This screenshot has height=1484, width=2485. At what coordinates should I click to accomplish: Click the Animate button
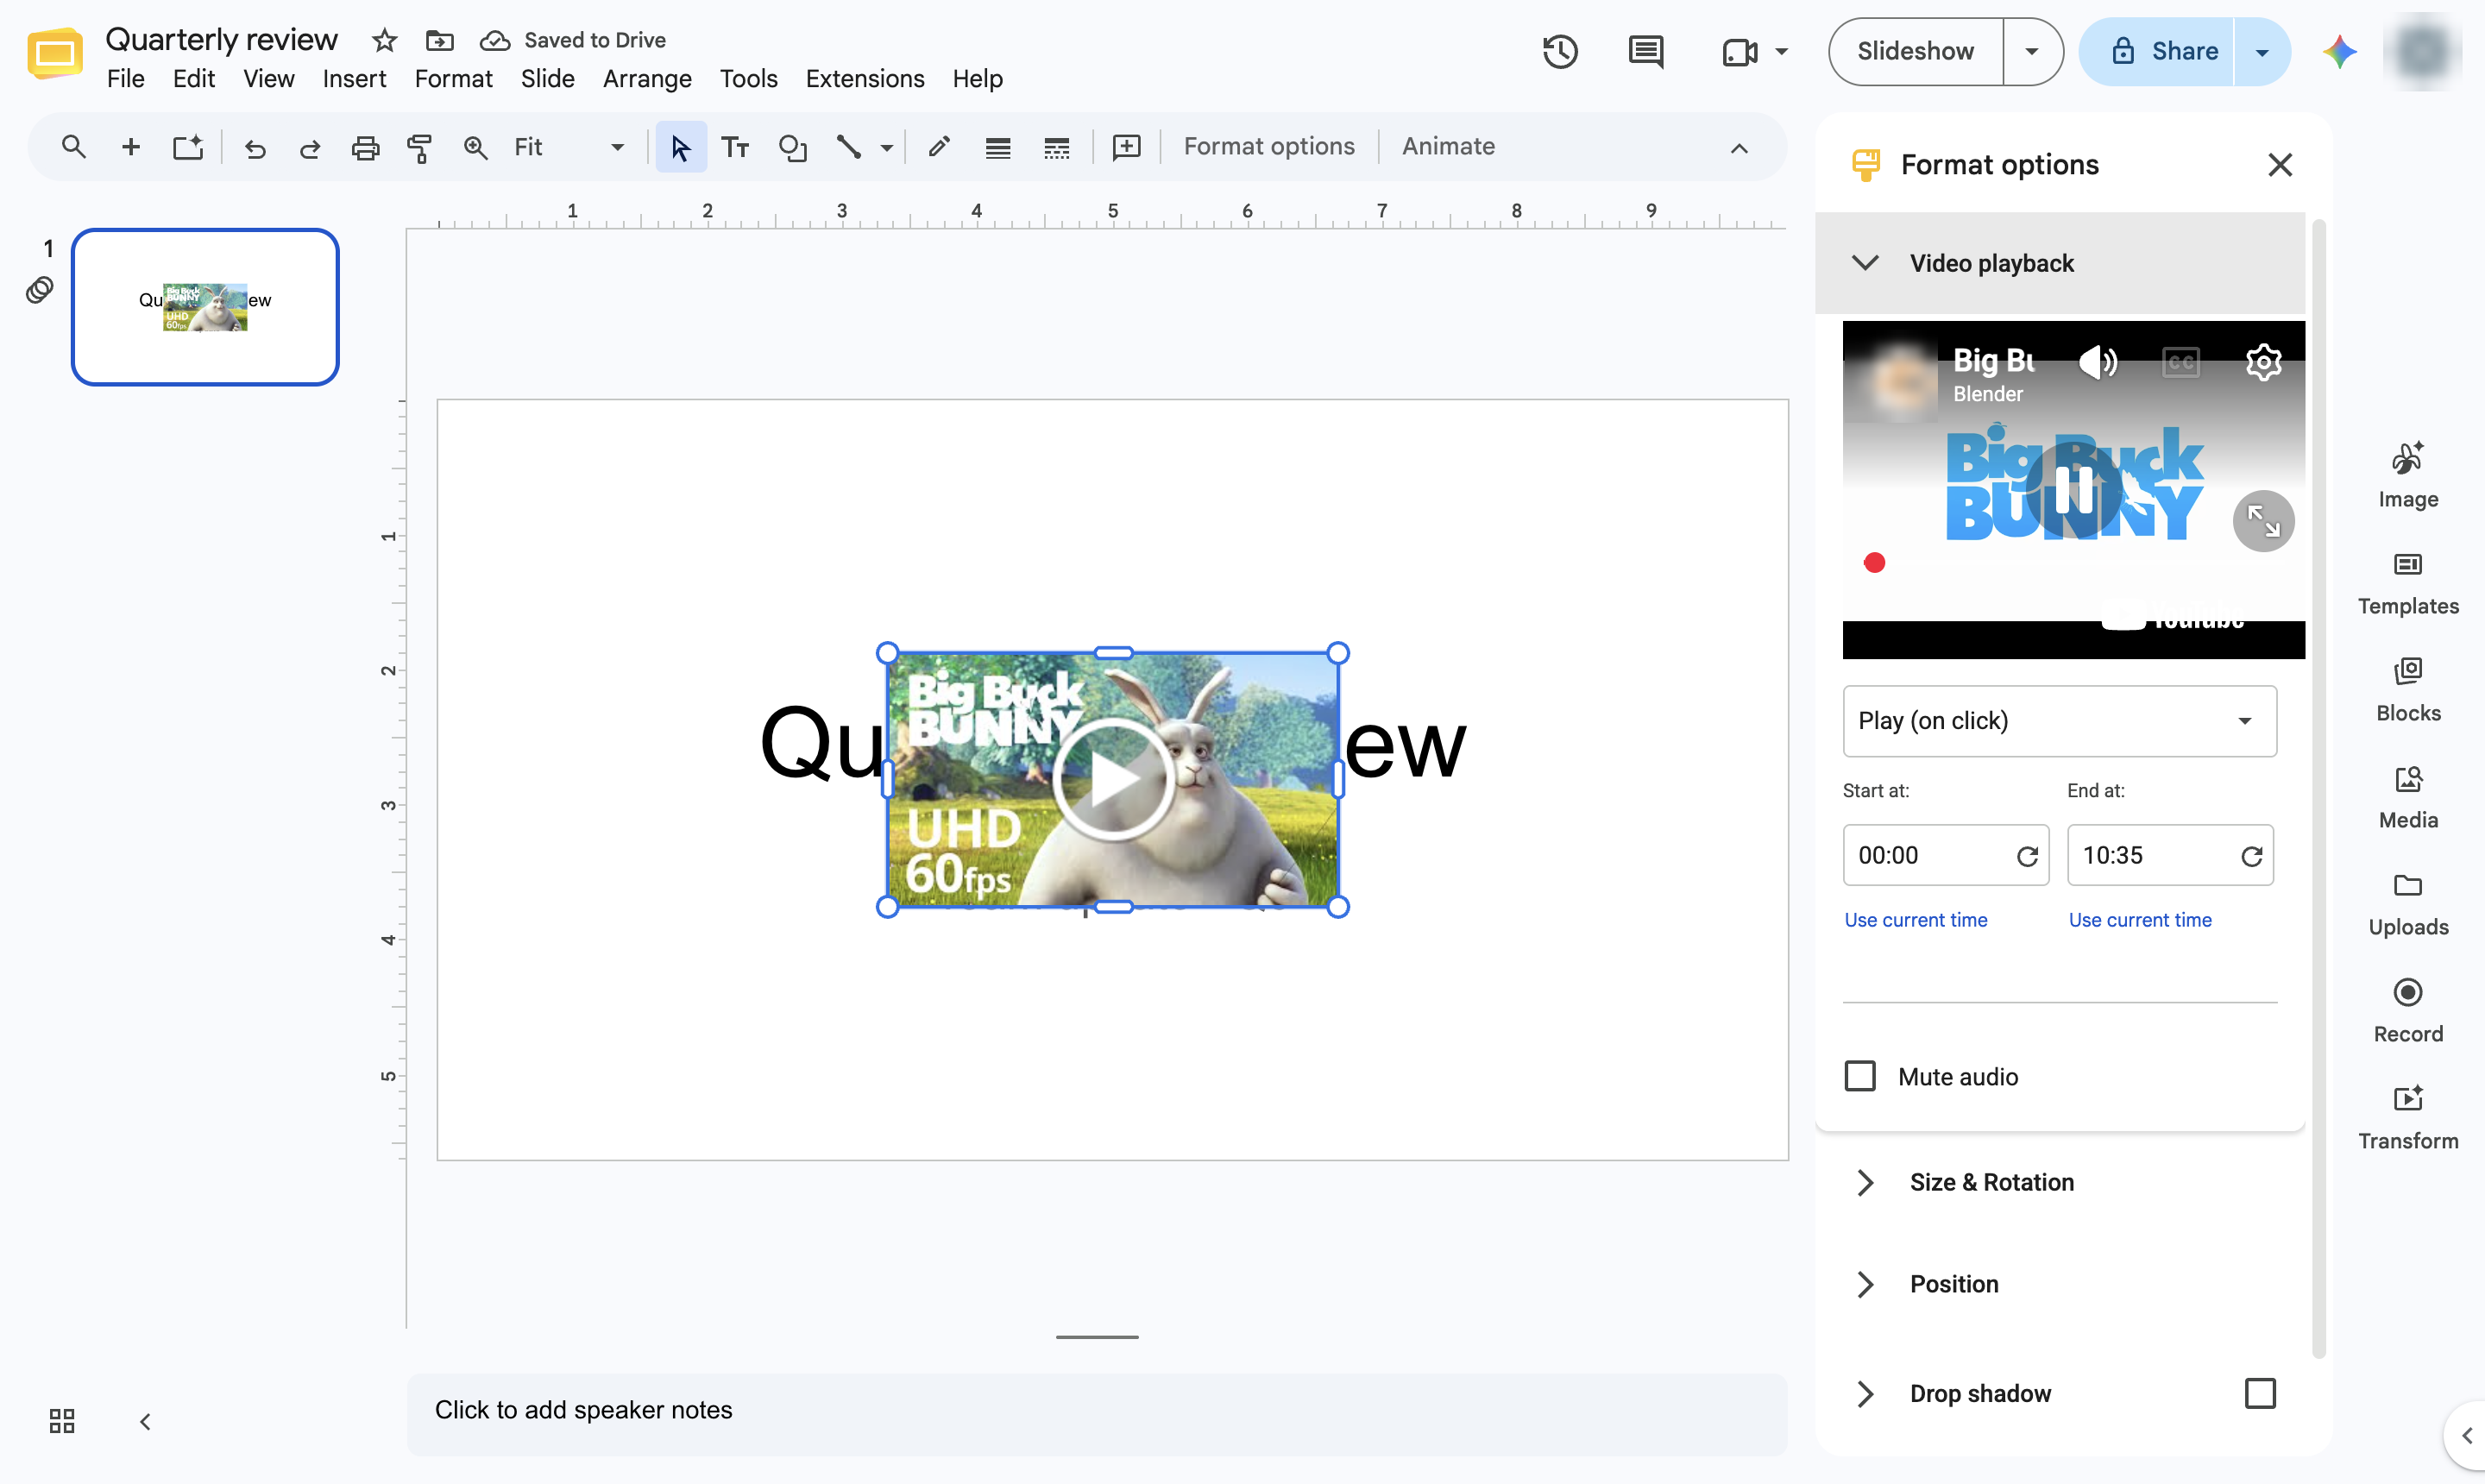click(1448, 146)
